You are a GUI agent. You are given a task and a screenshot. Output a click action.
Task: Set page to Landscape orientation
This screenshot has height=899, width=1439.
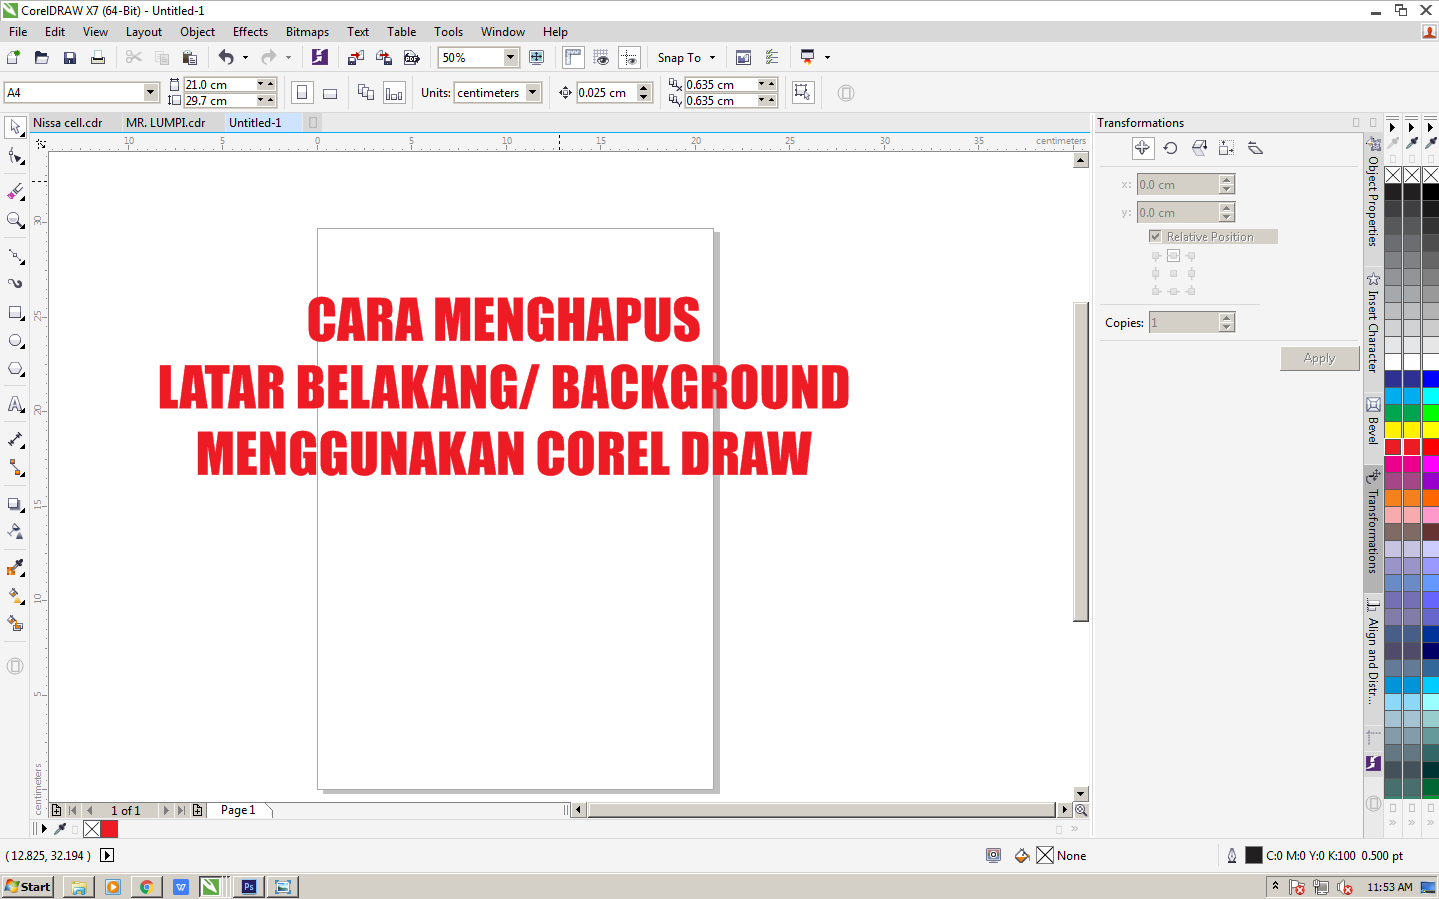(x=330, y=93)
